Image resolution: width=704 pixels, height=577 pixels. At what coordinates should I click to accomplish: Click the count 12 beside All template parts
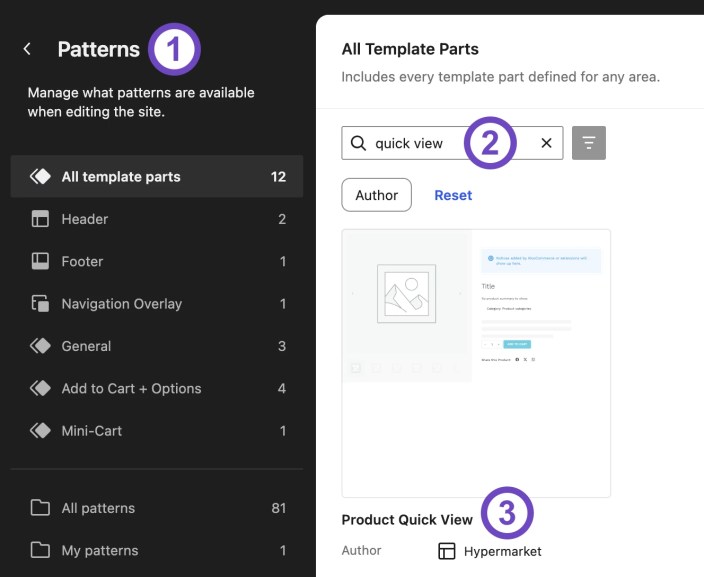[278, 177]
